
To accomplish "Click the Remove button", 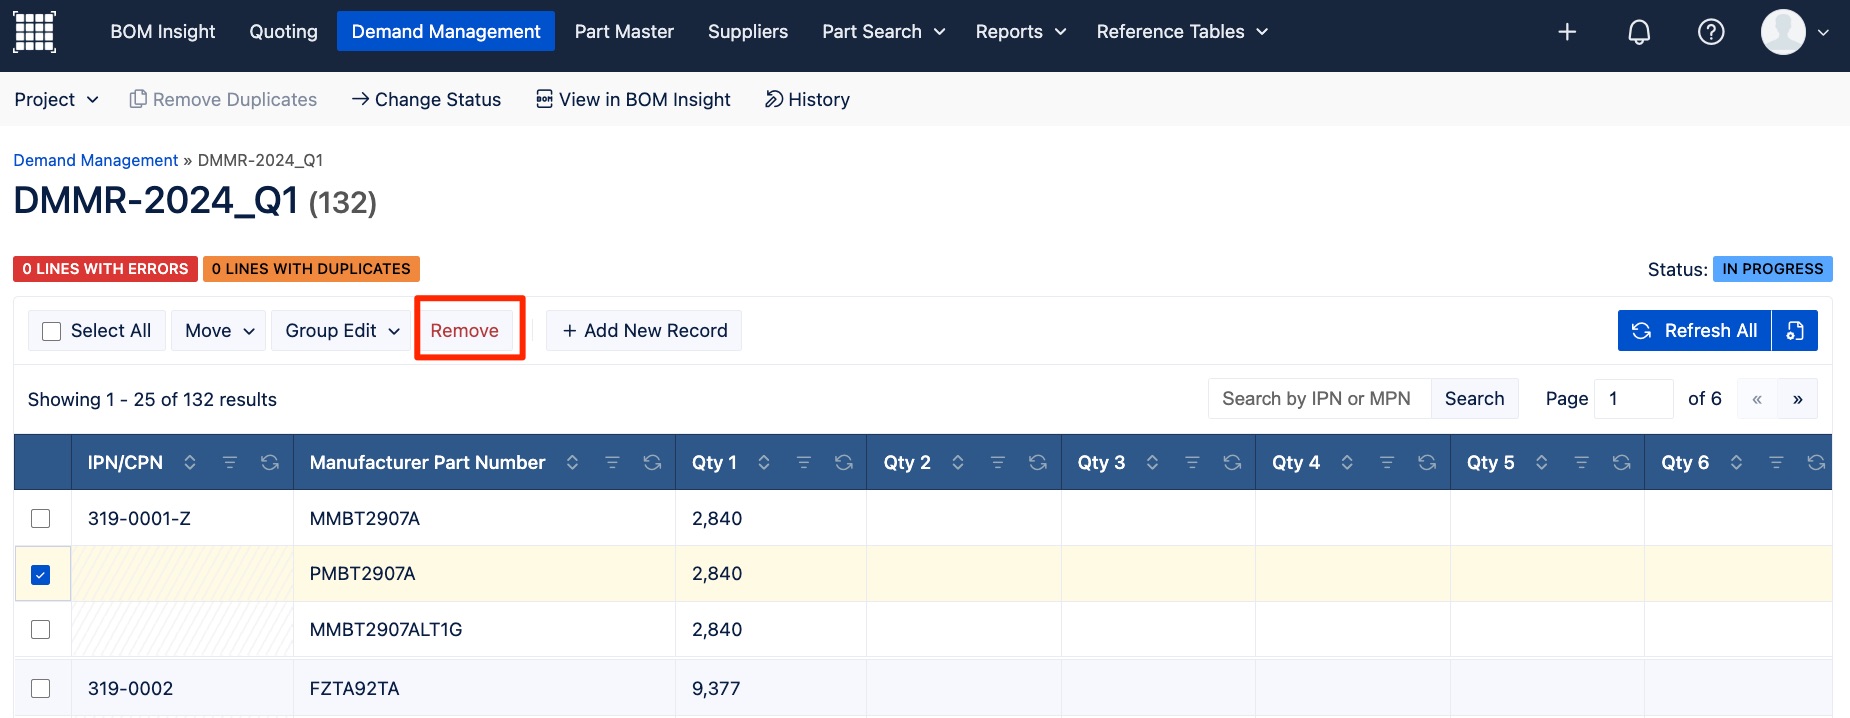I will point(465,331).
